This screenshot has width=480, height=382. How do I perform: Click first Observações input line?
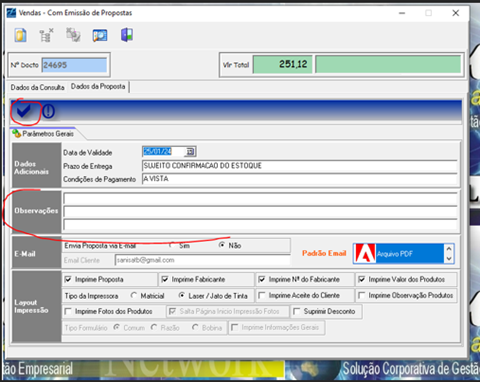tap(260, 199)
